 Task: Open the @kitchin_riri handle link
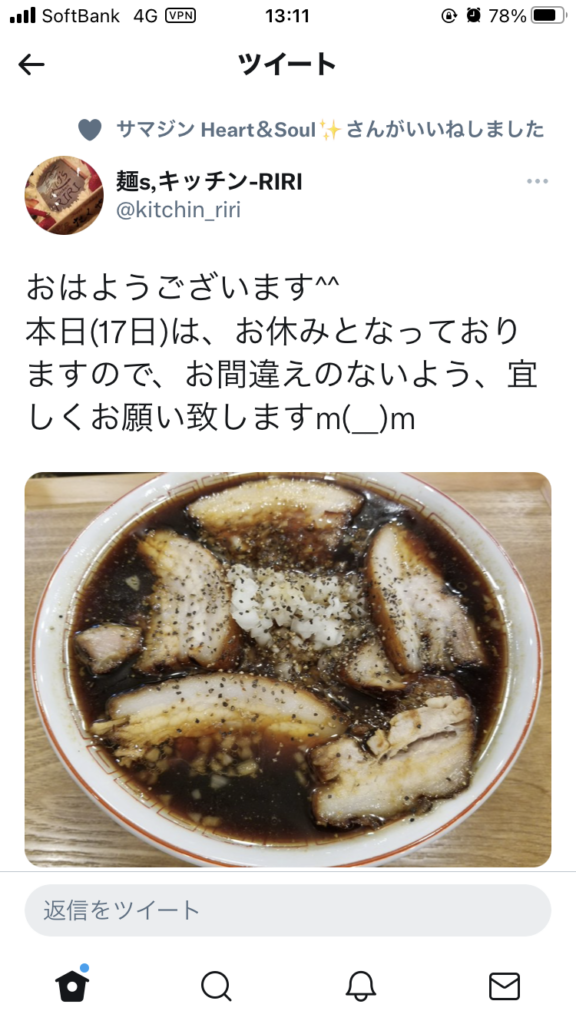click(178, 210)
